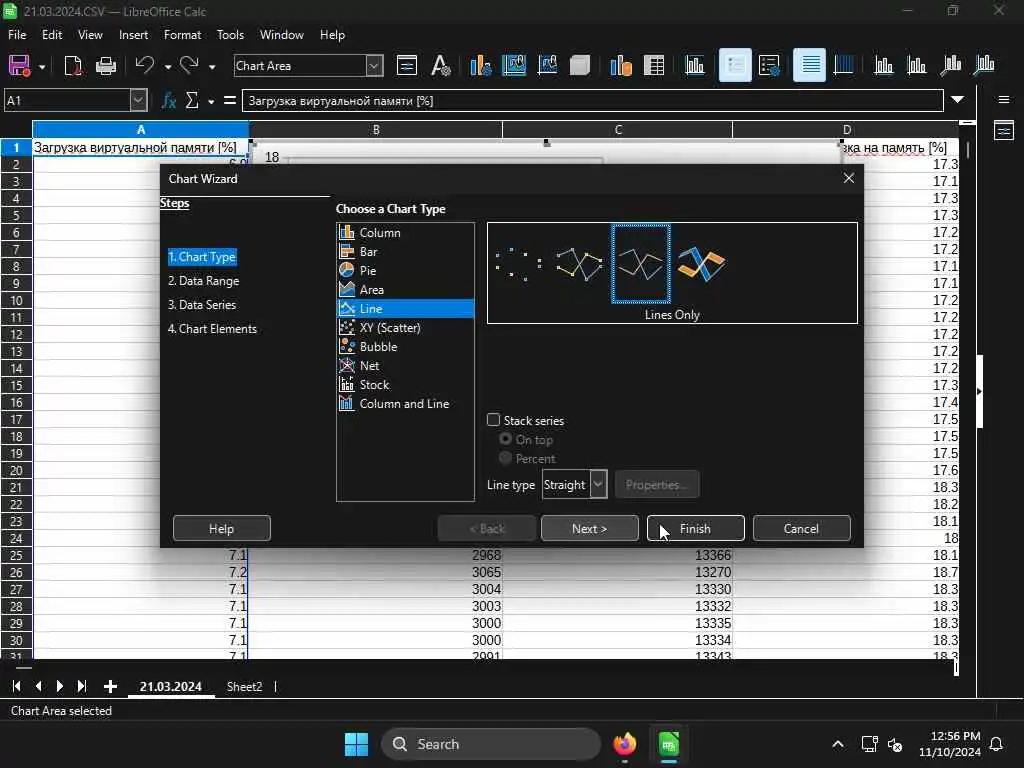Open the Format menu

[182, 35]
